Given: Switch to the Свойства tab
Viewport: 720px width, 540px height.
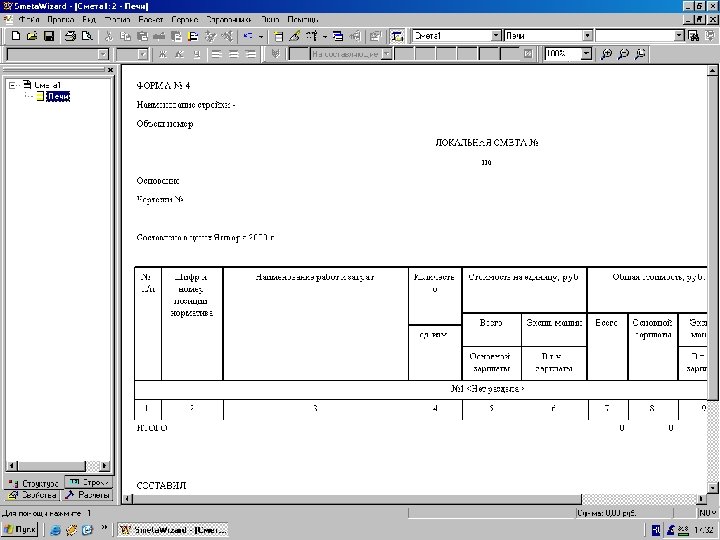Looking at the screenshot, I should point(32,495).
